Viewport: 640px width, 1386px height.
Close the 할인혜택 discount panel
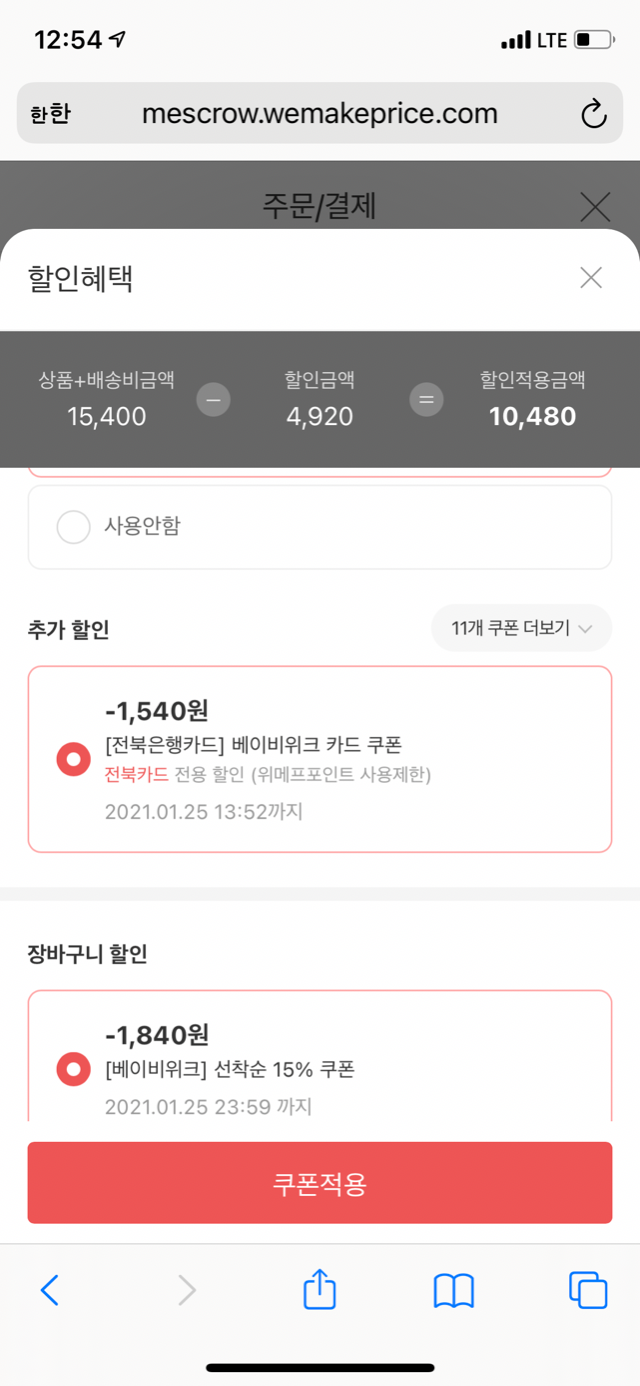(591, 278)
